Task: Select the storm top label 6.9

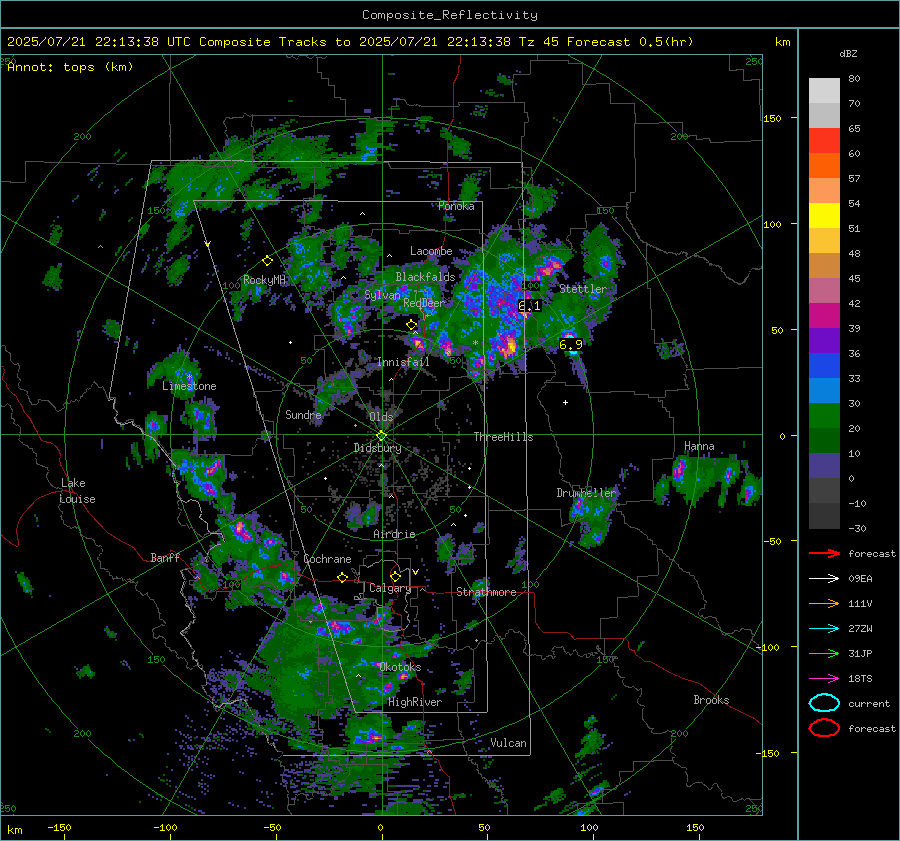Action: 571,344
